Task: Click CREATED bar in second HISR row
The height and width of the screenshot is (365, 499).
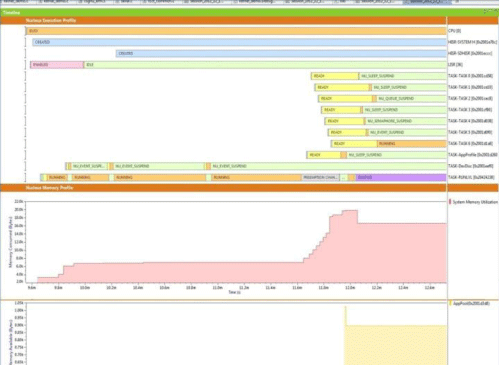Action: pyautogui.click(x=281, y=53)
